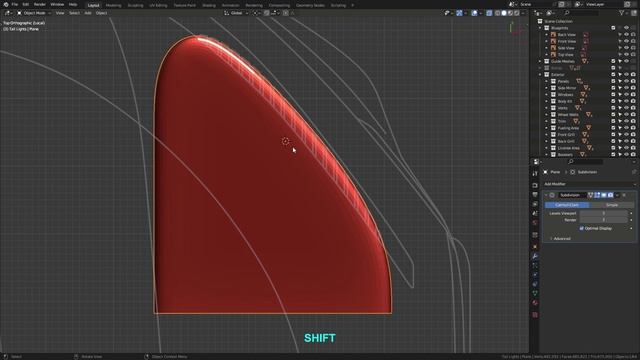This screenshot has width=640, height=360.
Task: Select Simple subdivision type
Action: (x=612, y=205)
